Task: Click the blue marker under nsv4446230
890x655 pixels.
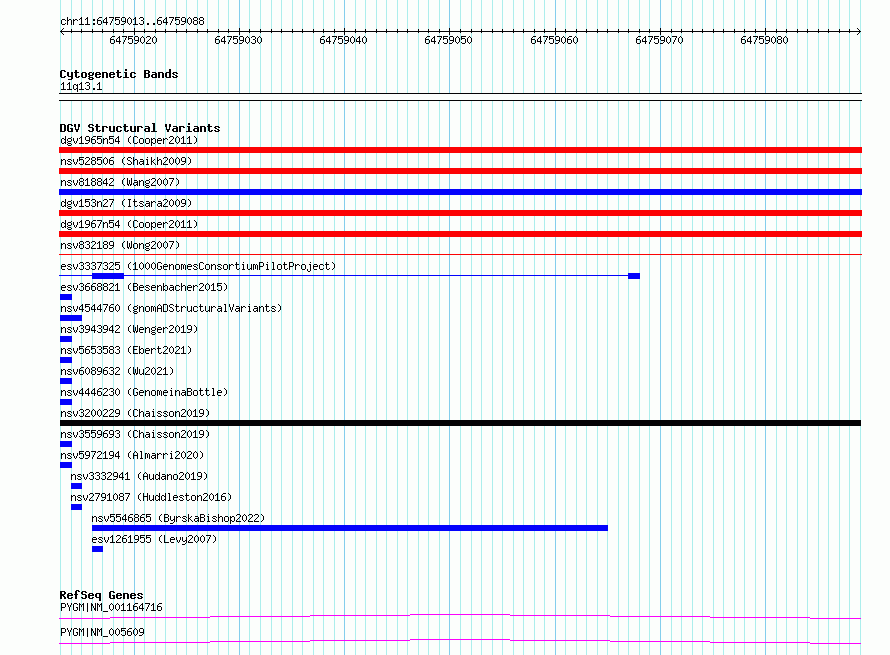Action: pyautogui.click(x=66, y=402)
